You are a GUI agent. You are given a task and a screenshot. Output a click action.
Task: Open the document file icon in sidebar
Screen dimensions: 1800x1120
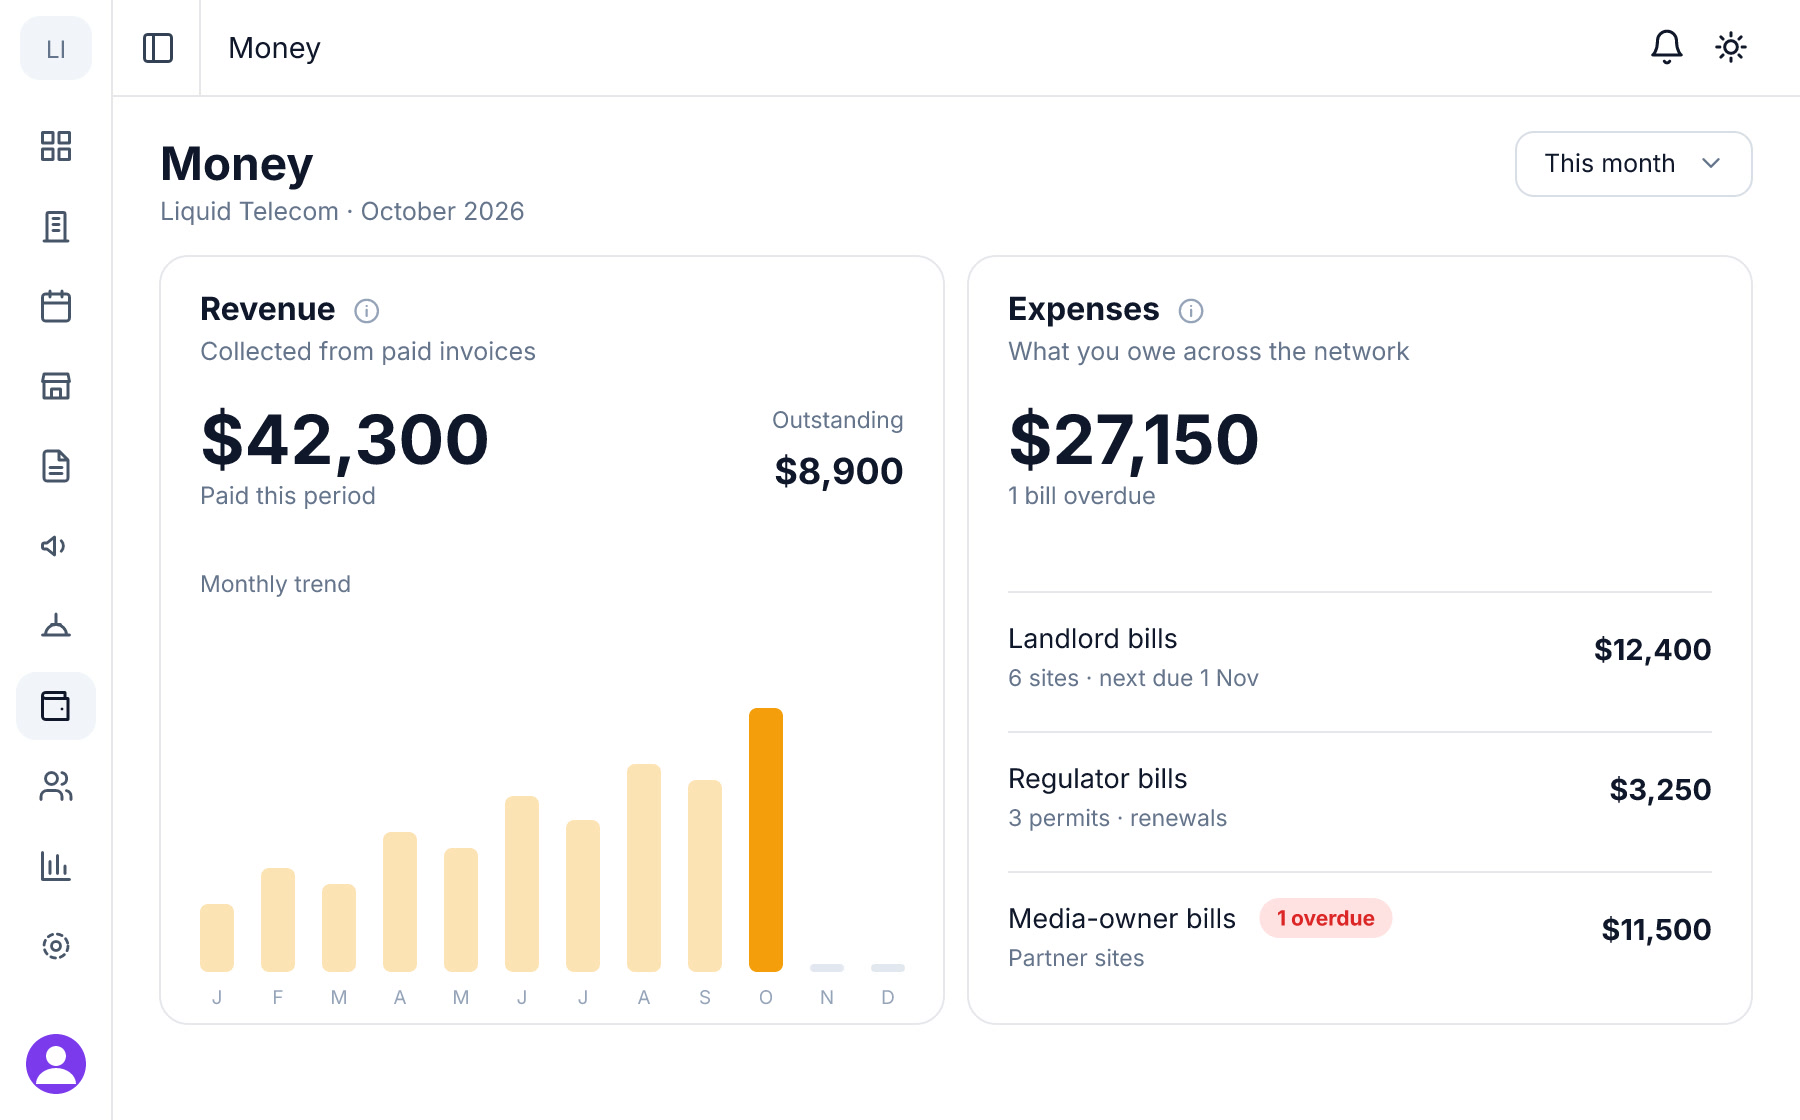coord(56,466)
